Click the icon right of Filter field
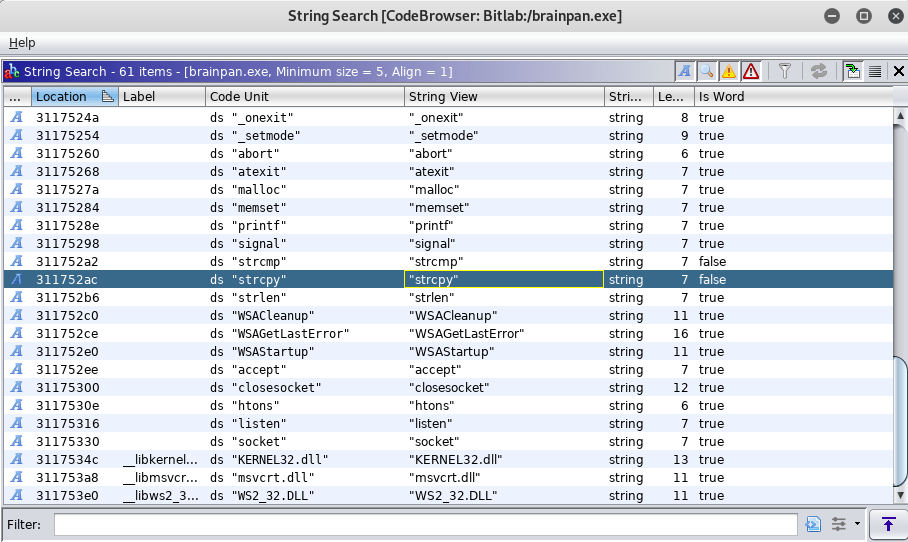The width and height of the screenshot is (908, 542). click(x=813, y=524)
